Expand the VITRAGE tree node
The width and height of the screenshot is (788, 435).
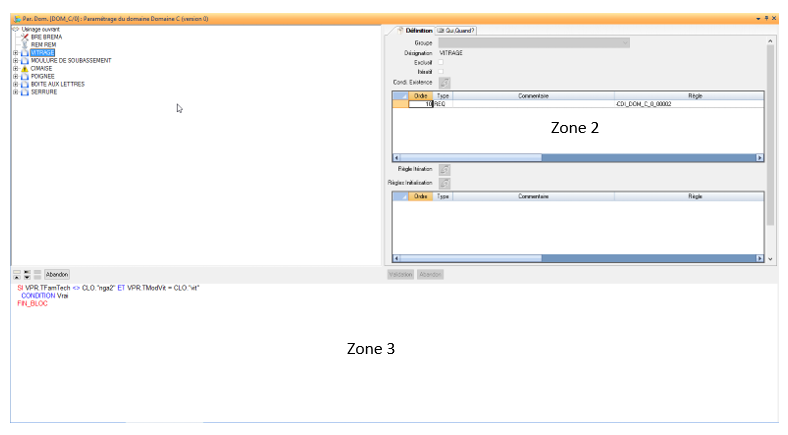[15, 52]
